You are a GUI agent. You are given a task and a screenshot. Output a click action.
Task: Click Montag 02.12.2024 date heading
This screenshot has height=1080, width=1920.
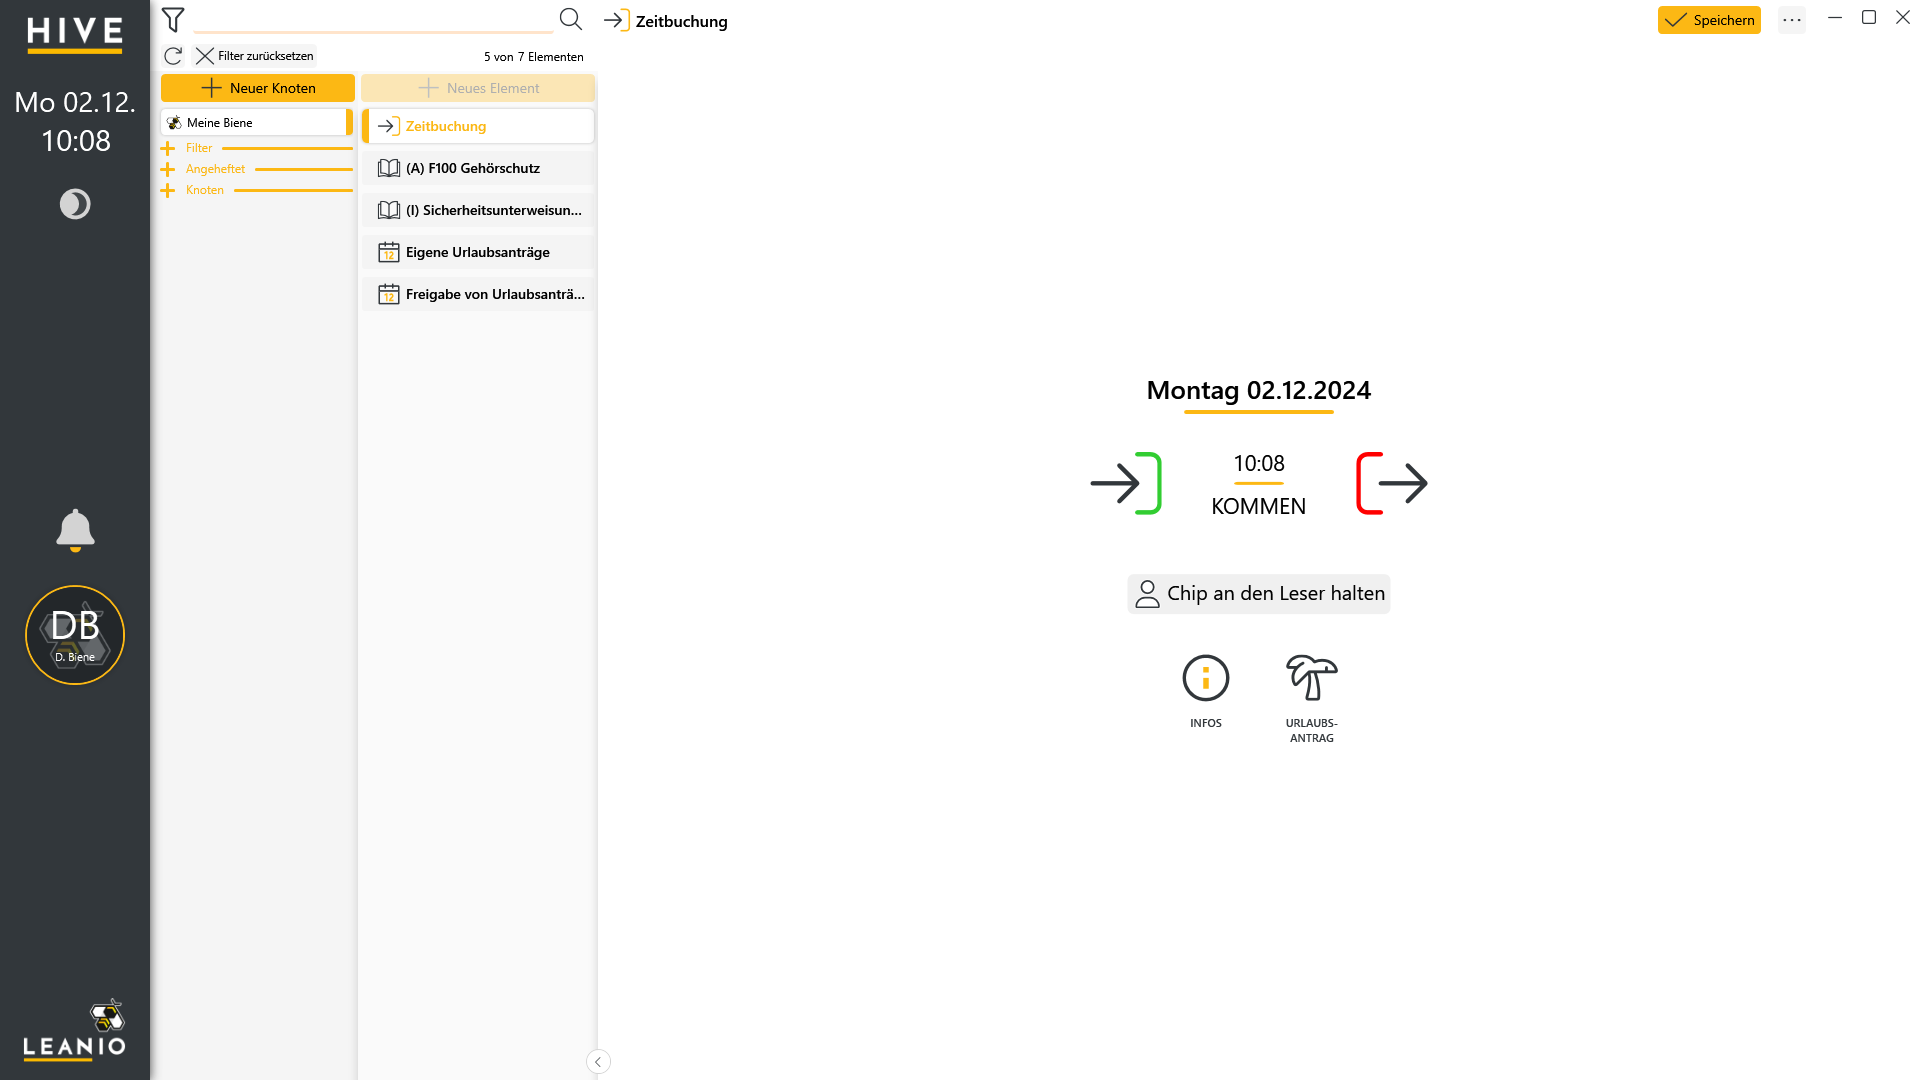pyautogui.click(x=1258, y=391)
